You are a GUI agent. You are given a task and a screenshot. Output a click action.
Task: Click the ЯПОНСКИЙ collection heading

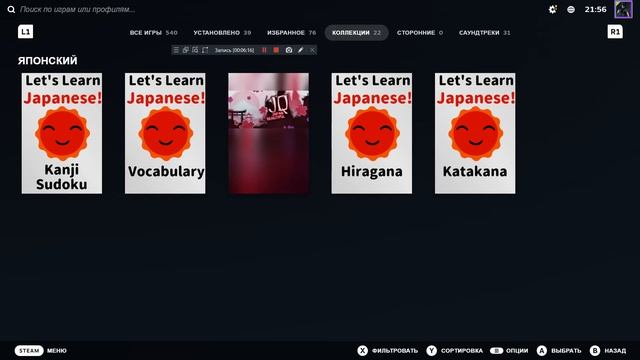[47, 60]
